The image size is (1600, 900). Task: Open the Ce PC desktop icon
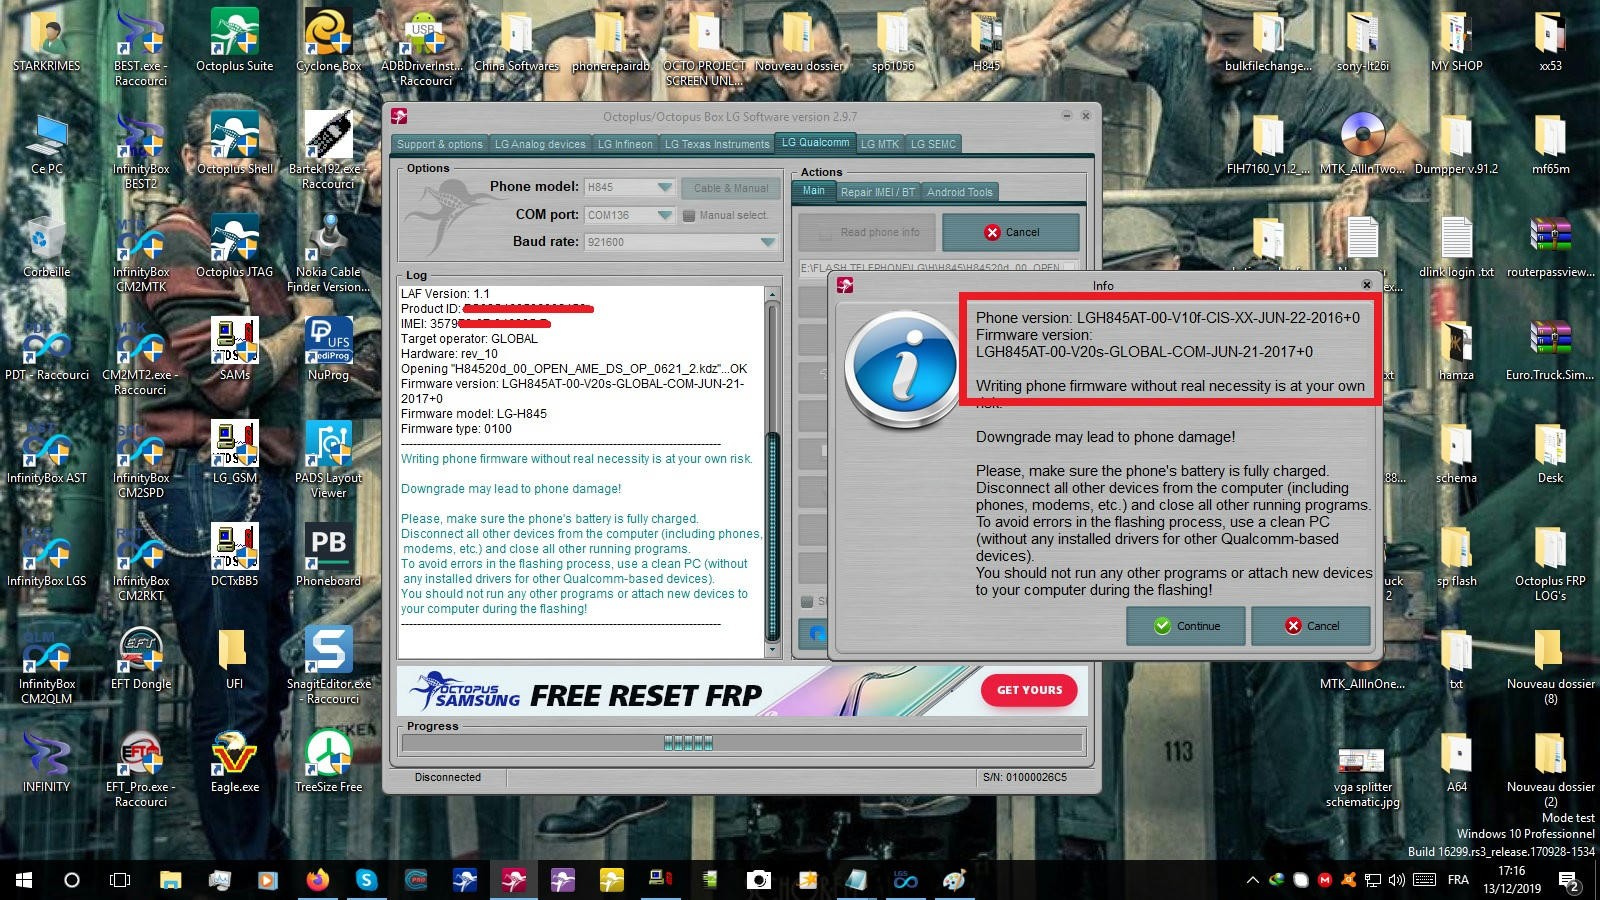(47, 142)
